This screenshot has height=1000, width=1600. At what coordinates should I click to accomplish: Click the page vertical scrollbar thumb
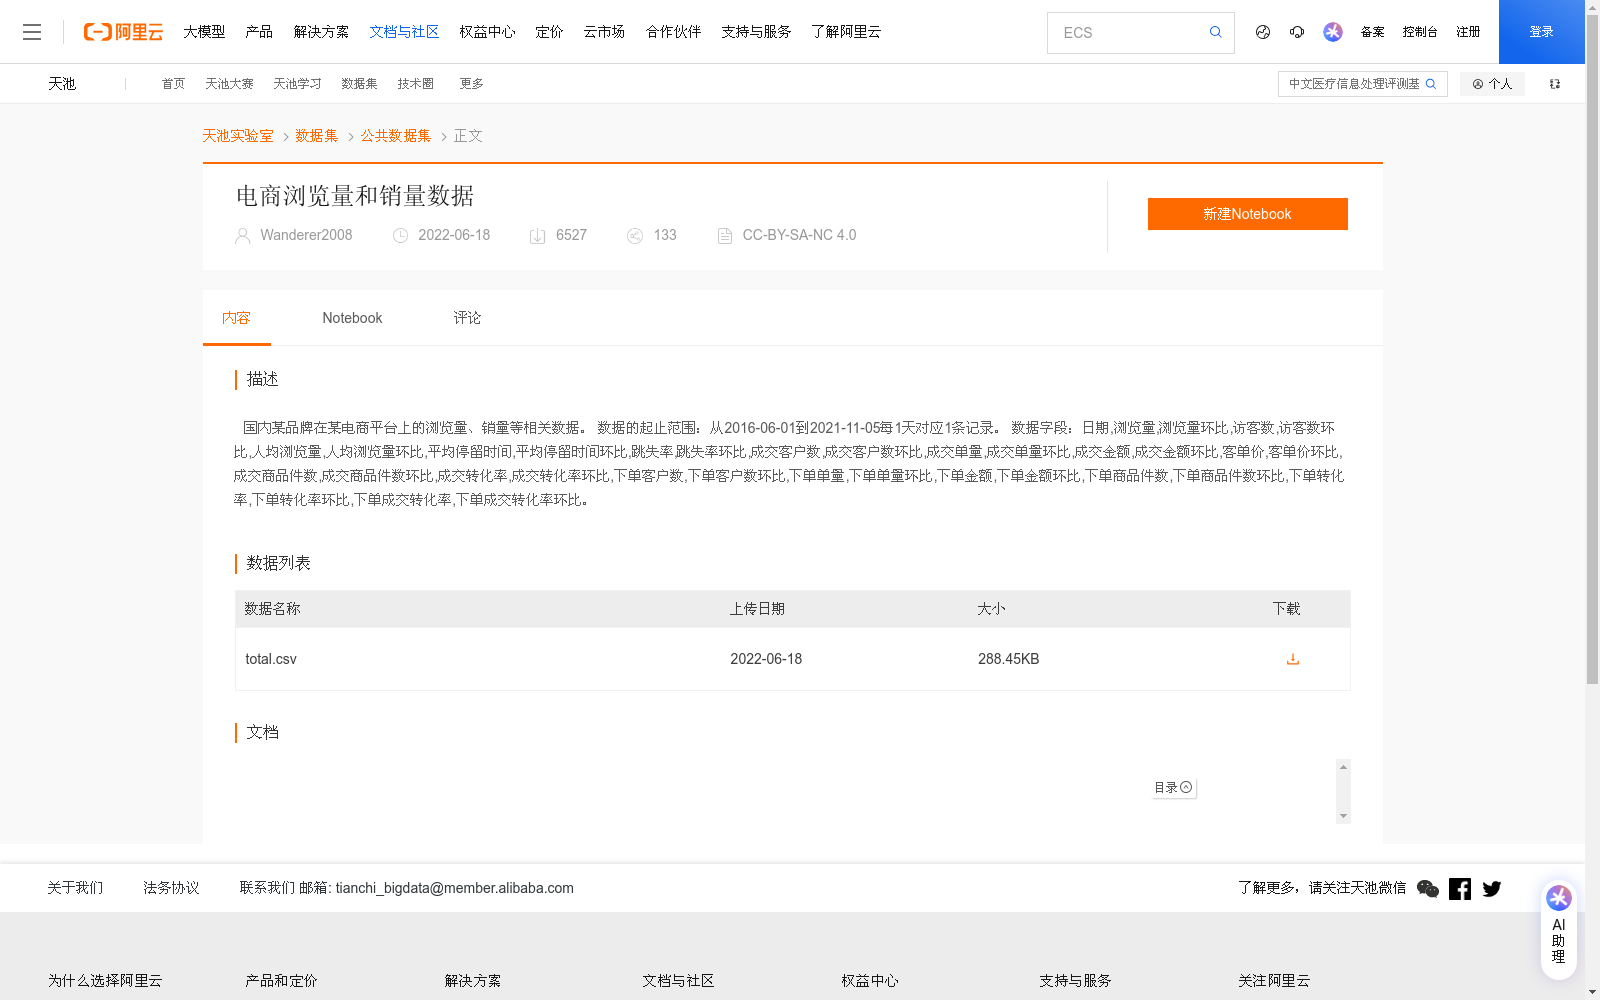click(1592, 350)
